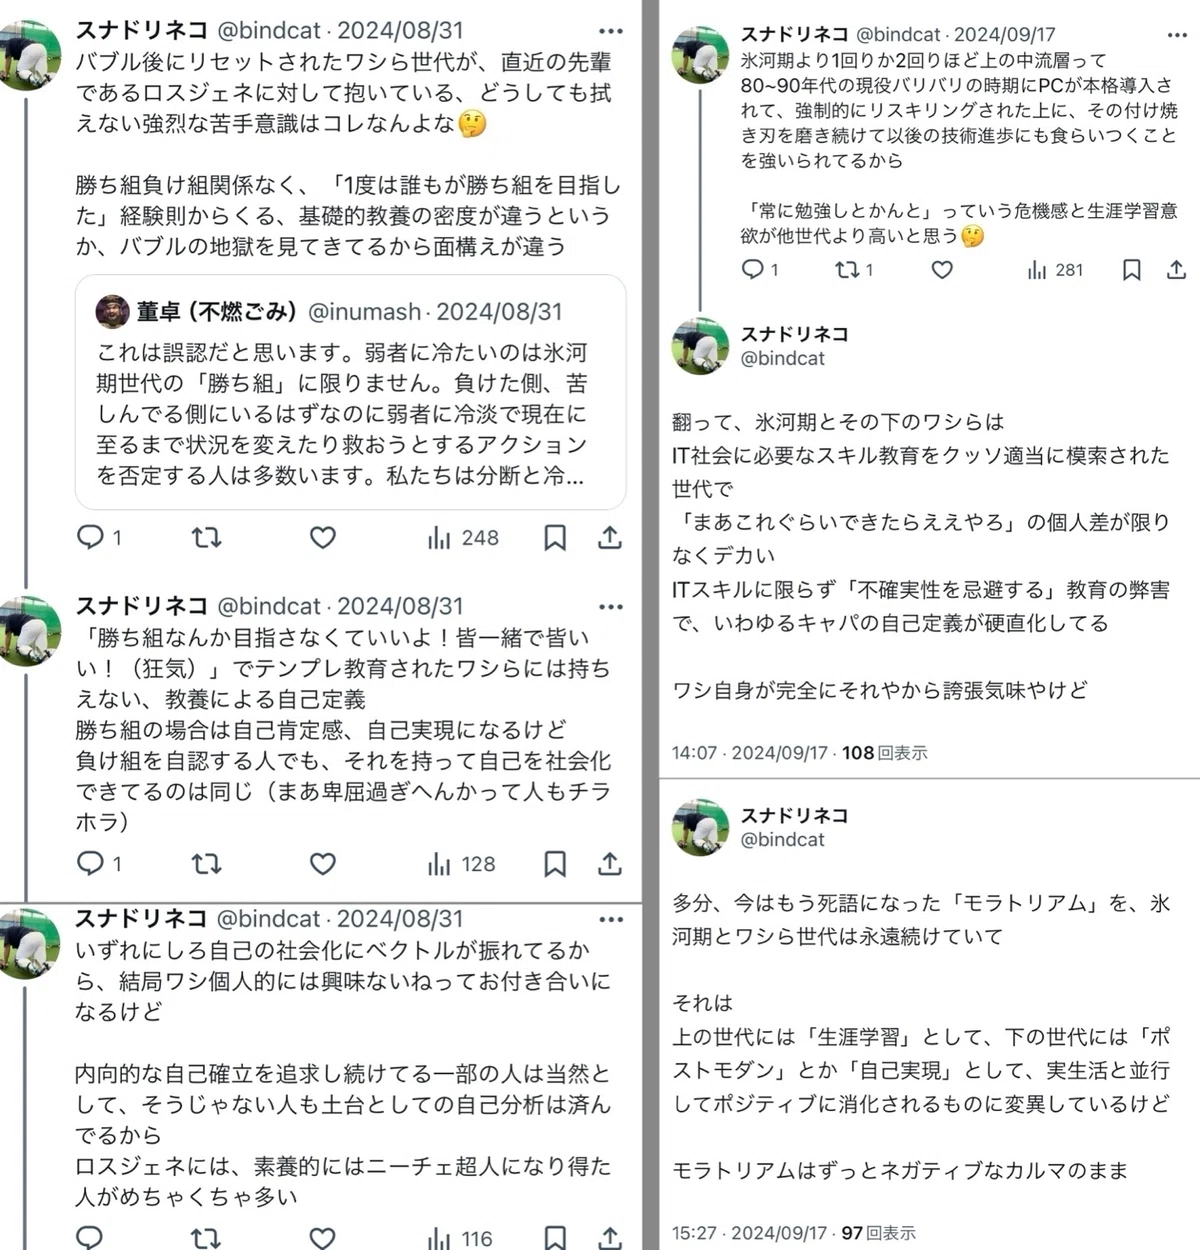Reply to the tweet with 248 views
The image size is (1200, 1250).
pyautogui.click(x=91, y=537)
